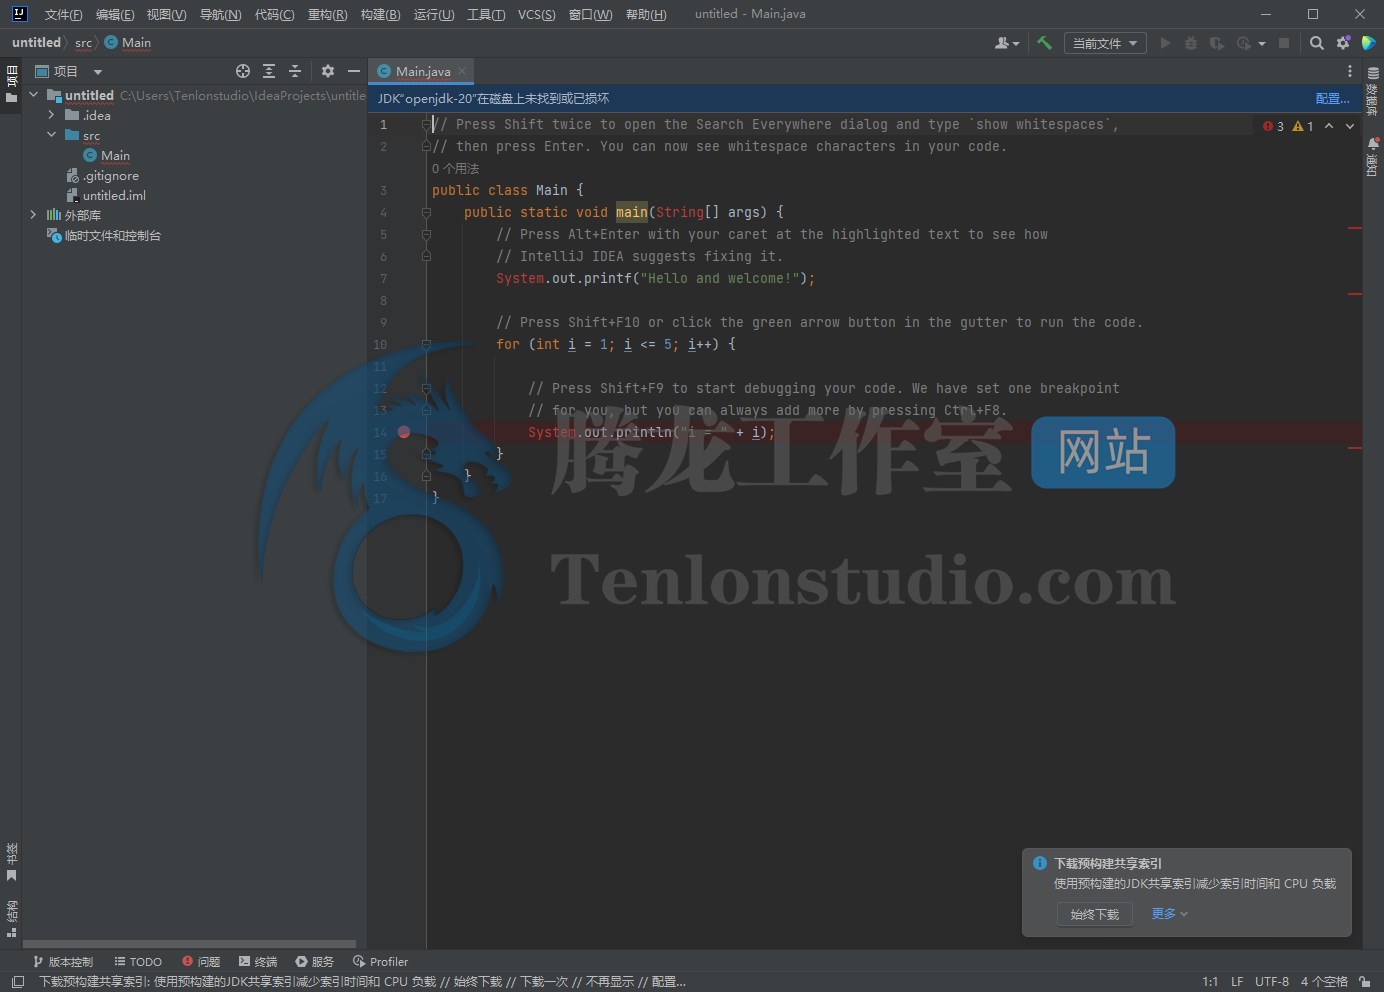1384x992 pixels.
Task: Fold the main method at line 4
Action: pyautogui.click(x=426, y=212)
